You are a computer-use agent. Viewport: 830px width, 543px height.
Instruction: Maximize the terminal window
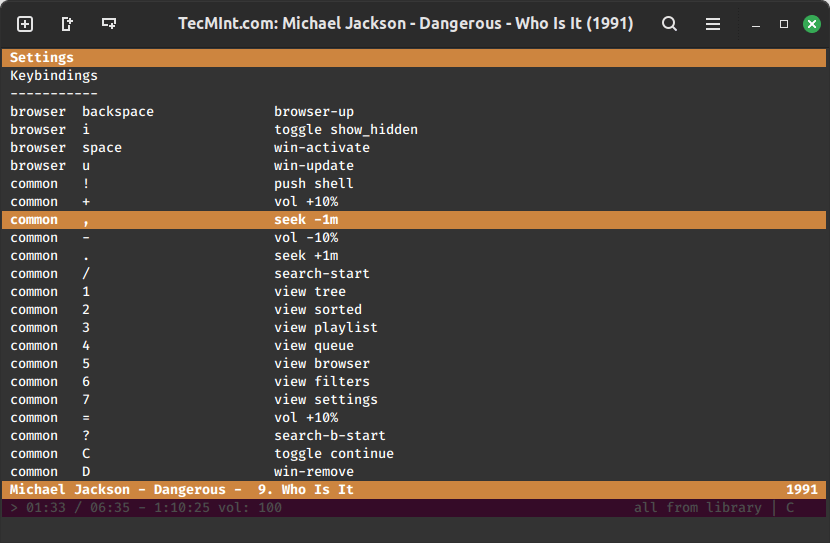point(784,24)
